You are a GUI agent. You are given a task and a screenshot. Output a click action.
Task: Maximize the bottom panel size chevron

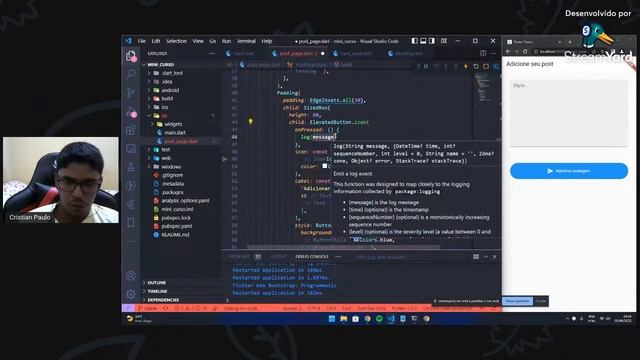point(486,257)
